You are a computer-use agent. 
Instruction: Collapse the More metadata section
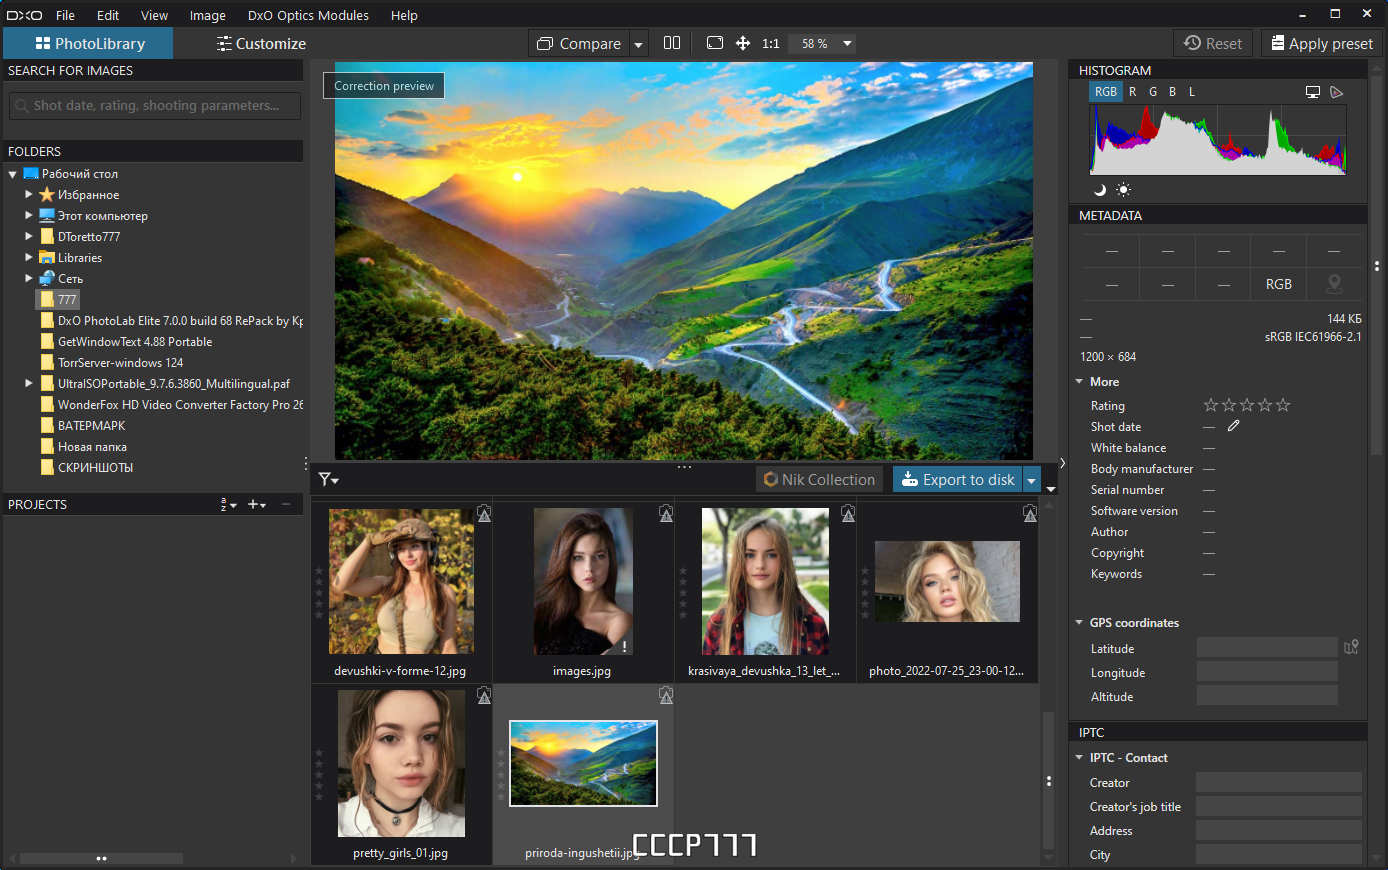(x=1079, y=382)
